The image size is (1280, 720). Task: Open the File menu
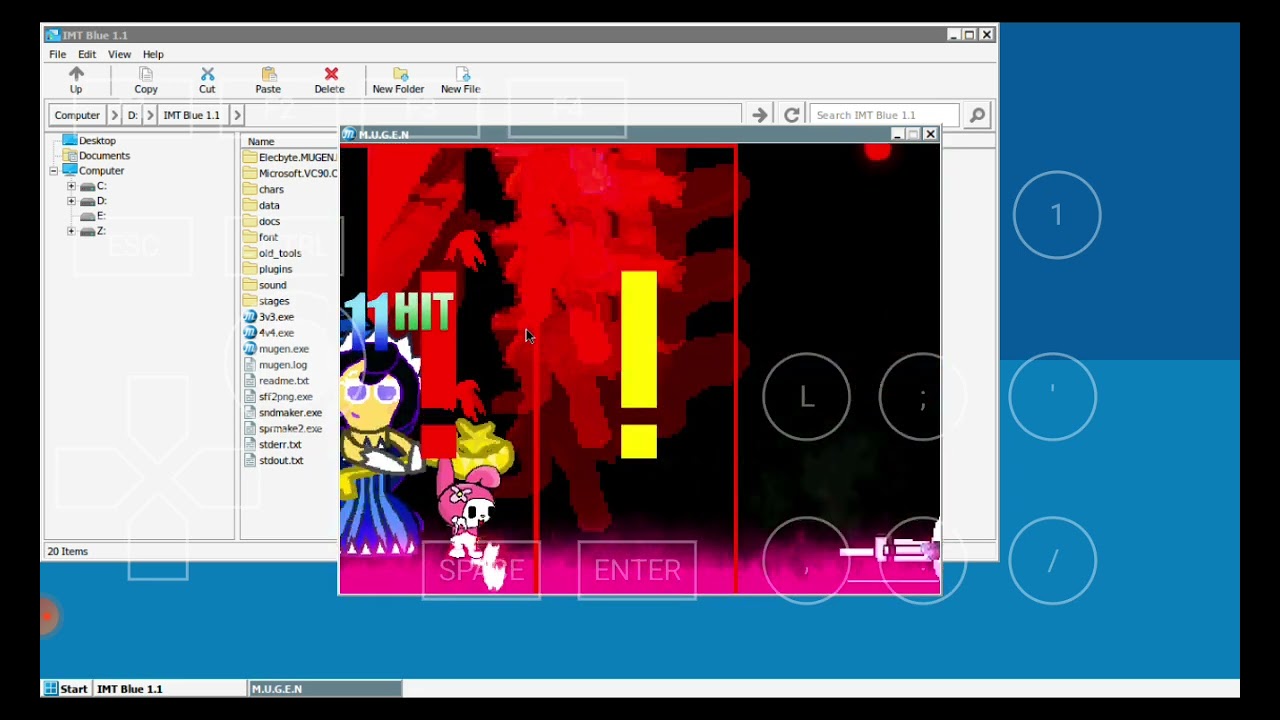[58, 54]
